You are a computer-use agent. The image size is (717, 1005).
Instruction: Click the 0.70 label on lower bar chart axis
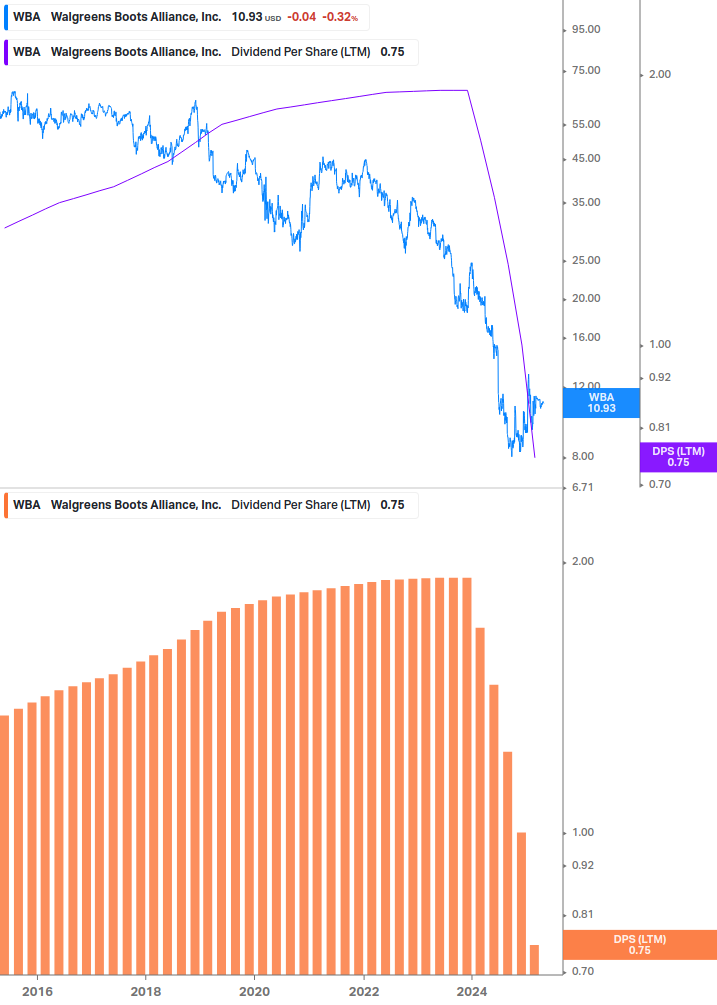pyautogui.click(x=583, y=971)
